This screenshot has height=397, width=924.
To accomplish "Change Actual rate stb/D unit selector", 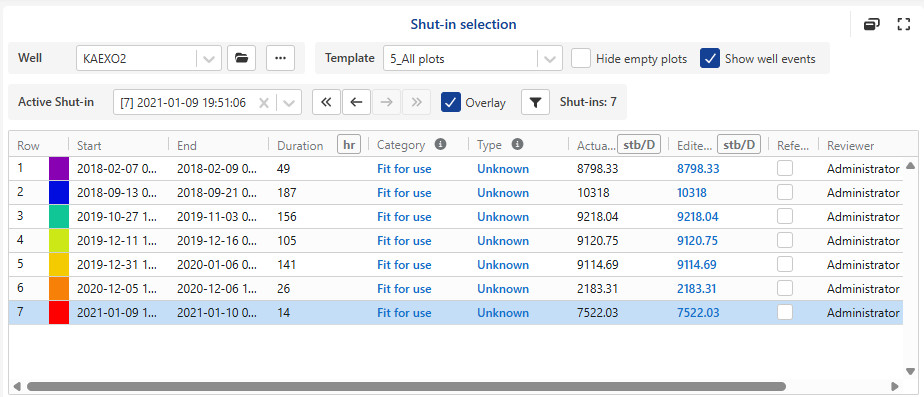I will 639,144.
